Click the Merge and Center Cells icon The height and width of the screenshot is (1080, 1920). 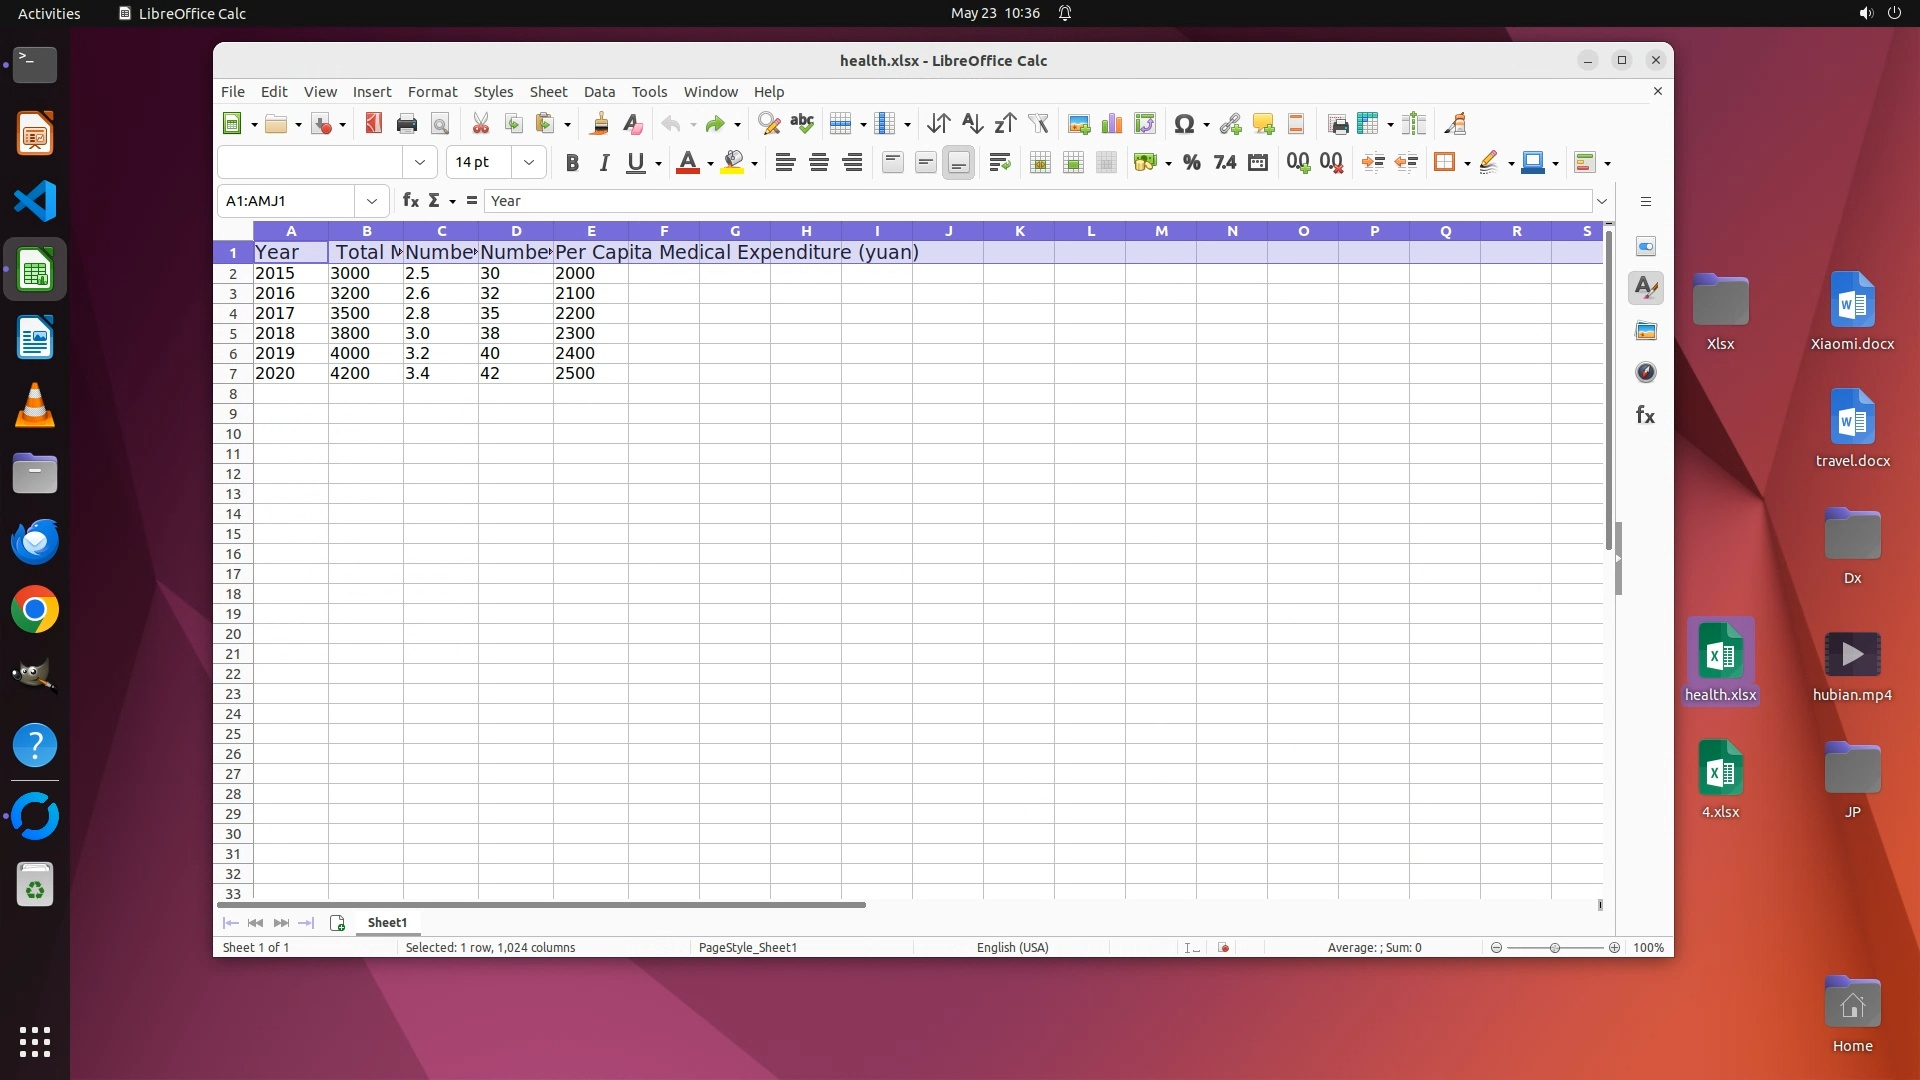(1040, 163)
